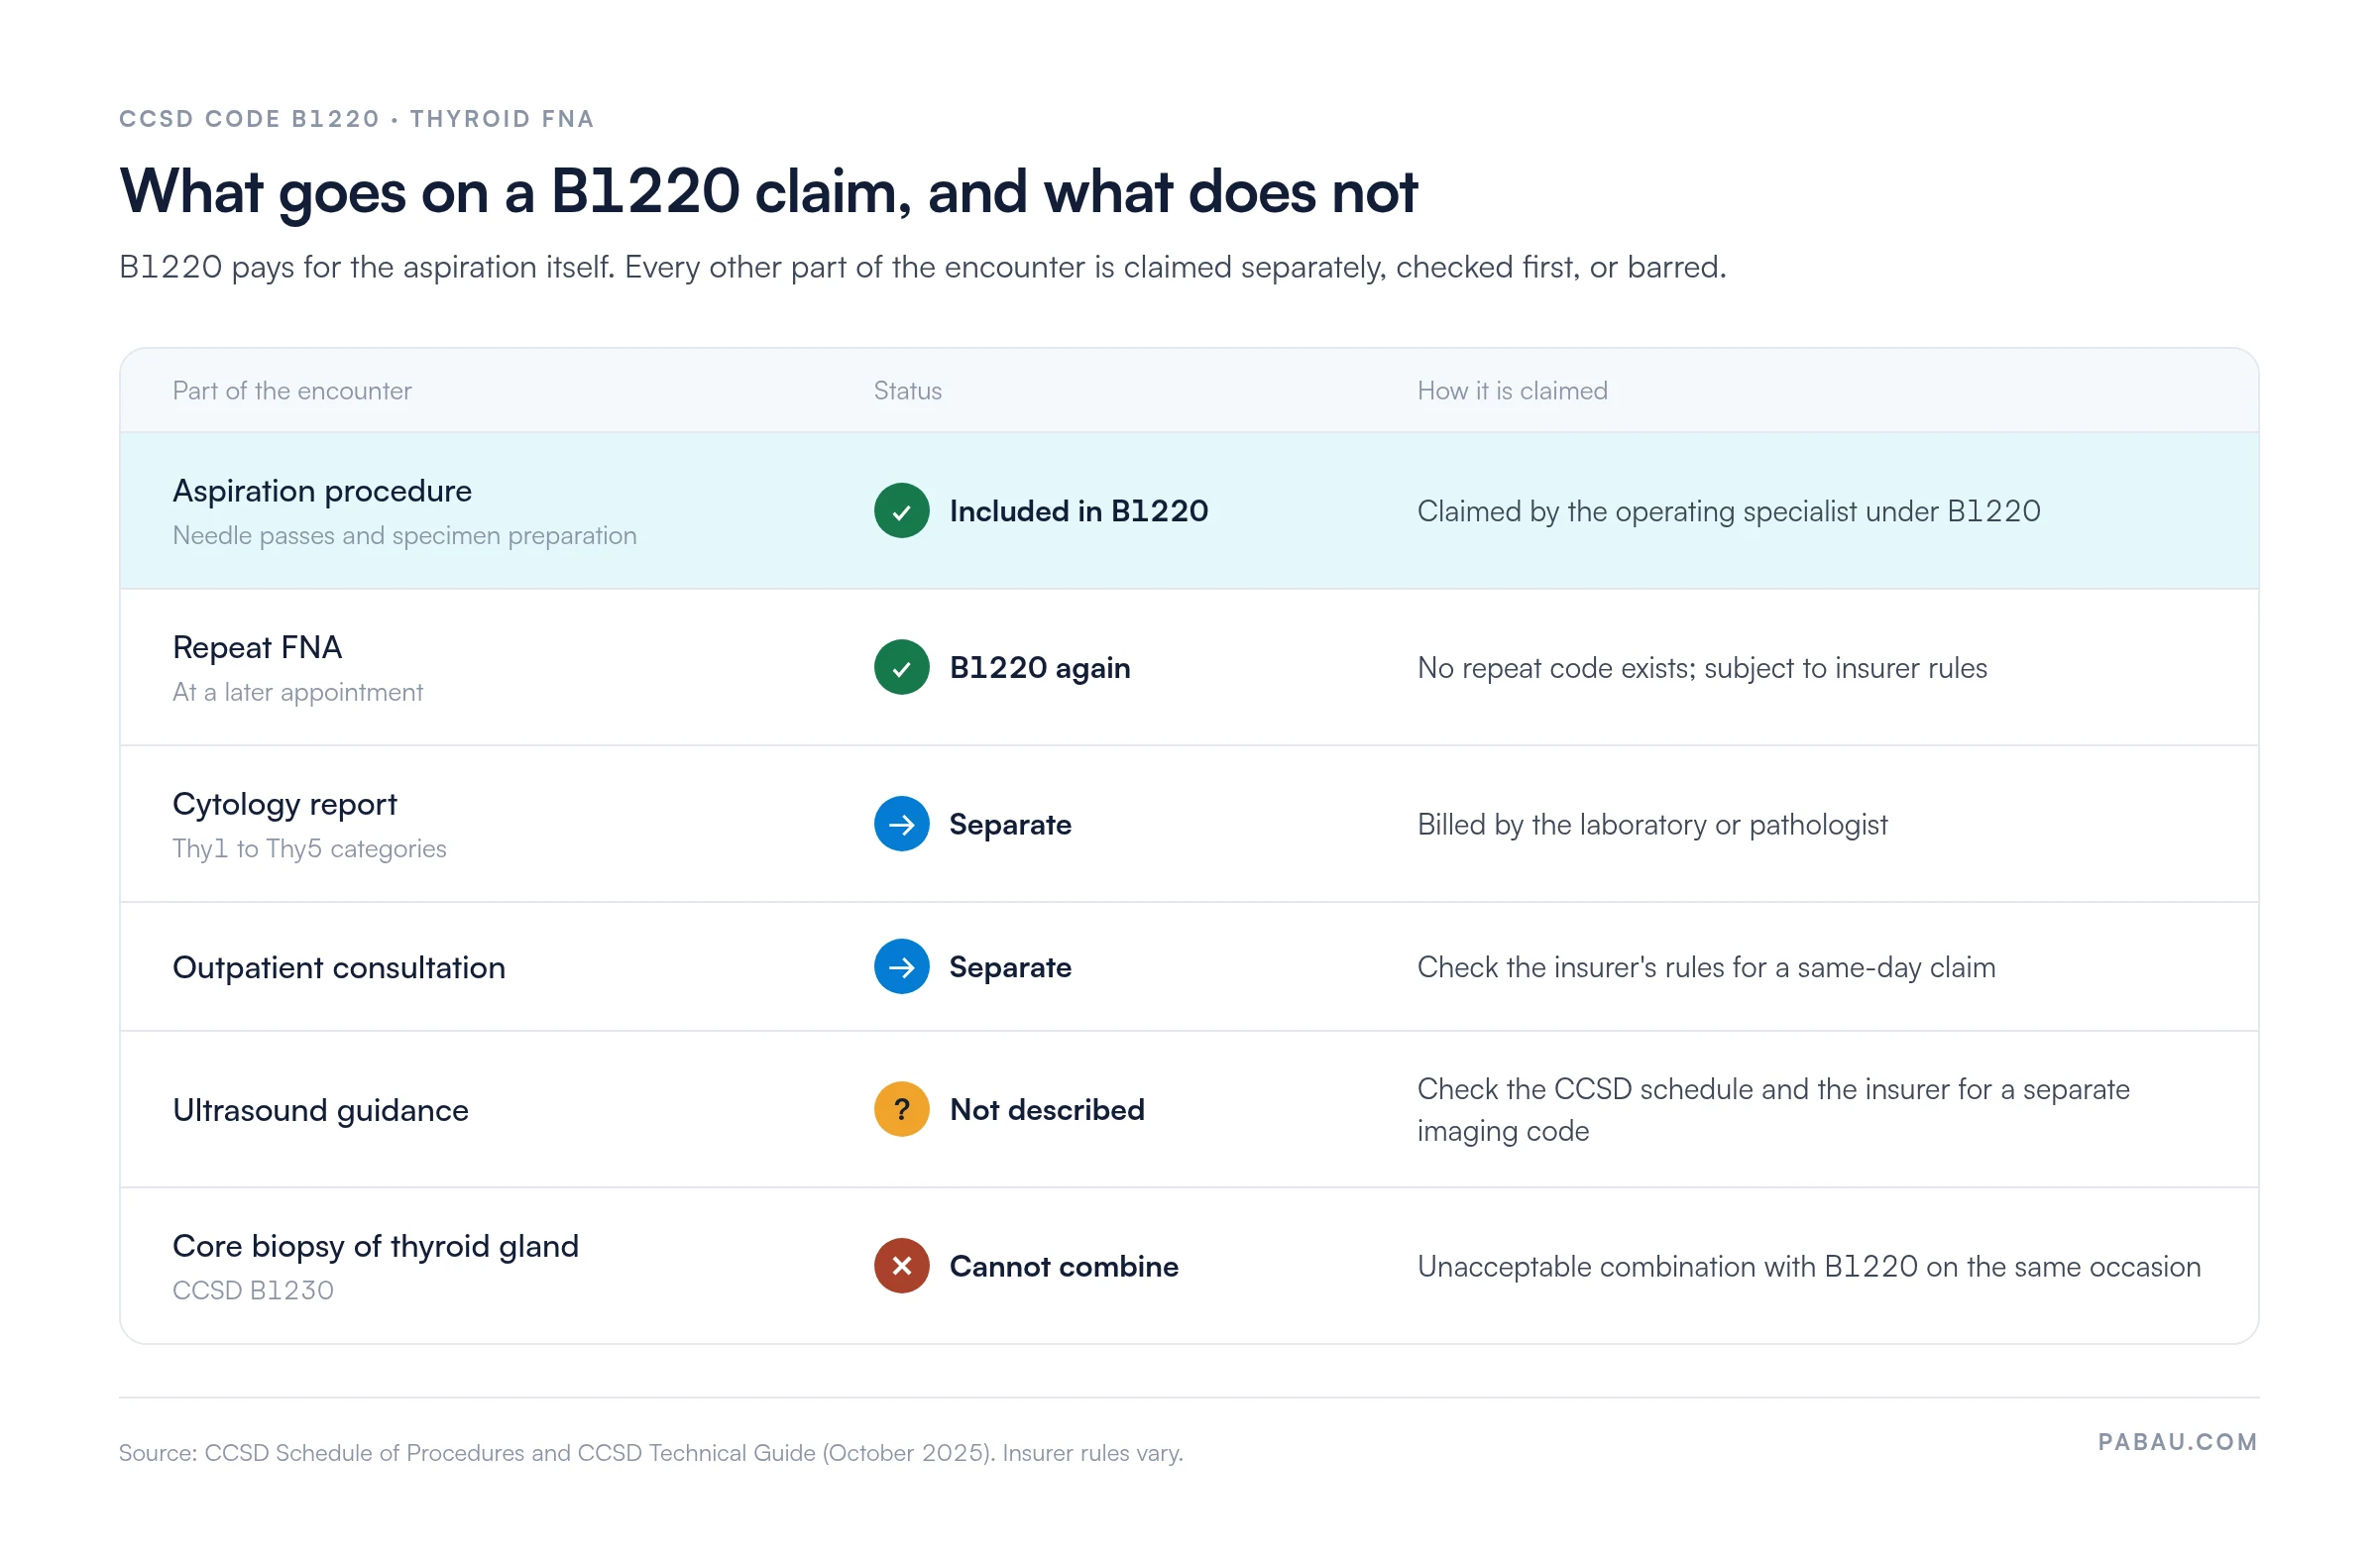Click the 'CCSD CODE B1220 · THYROID FNA' eyebrow text
The width and height of the screenshot is (2379, 1568).
[357, 119]
